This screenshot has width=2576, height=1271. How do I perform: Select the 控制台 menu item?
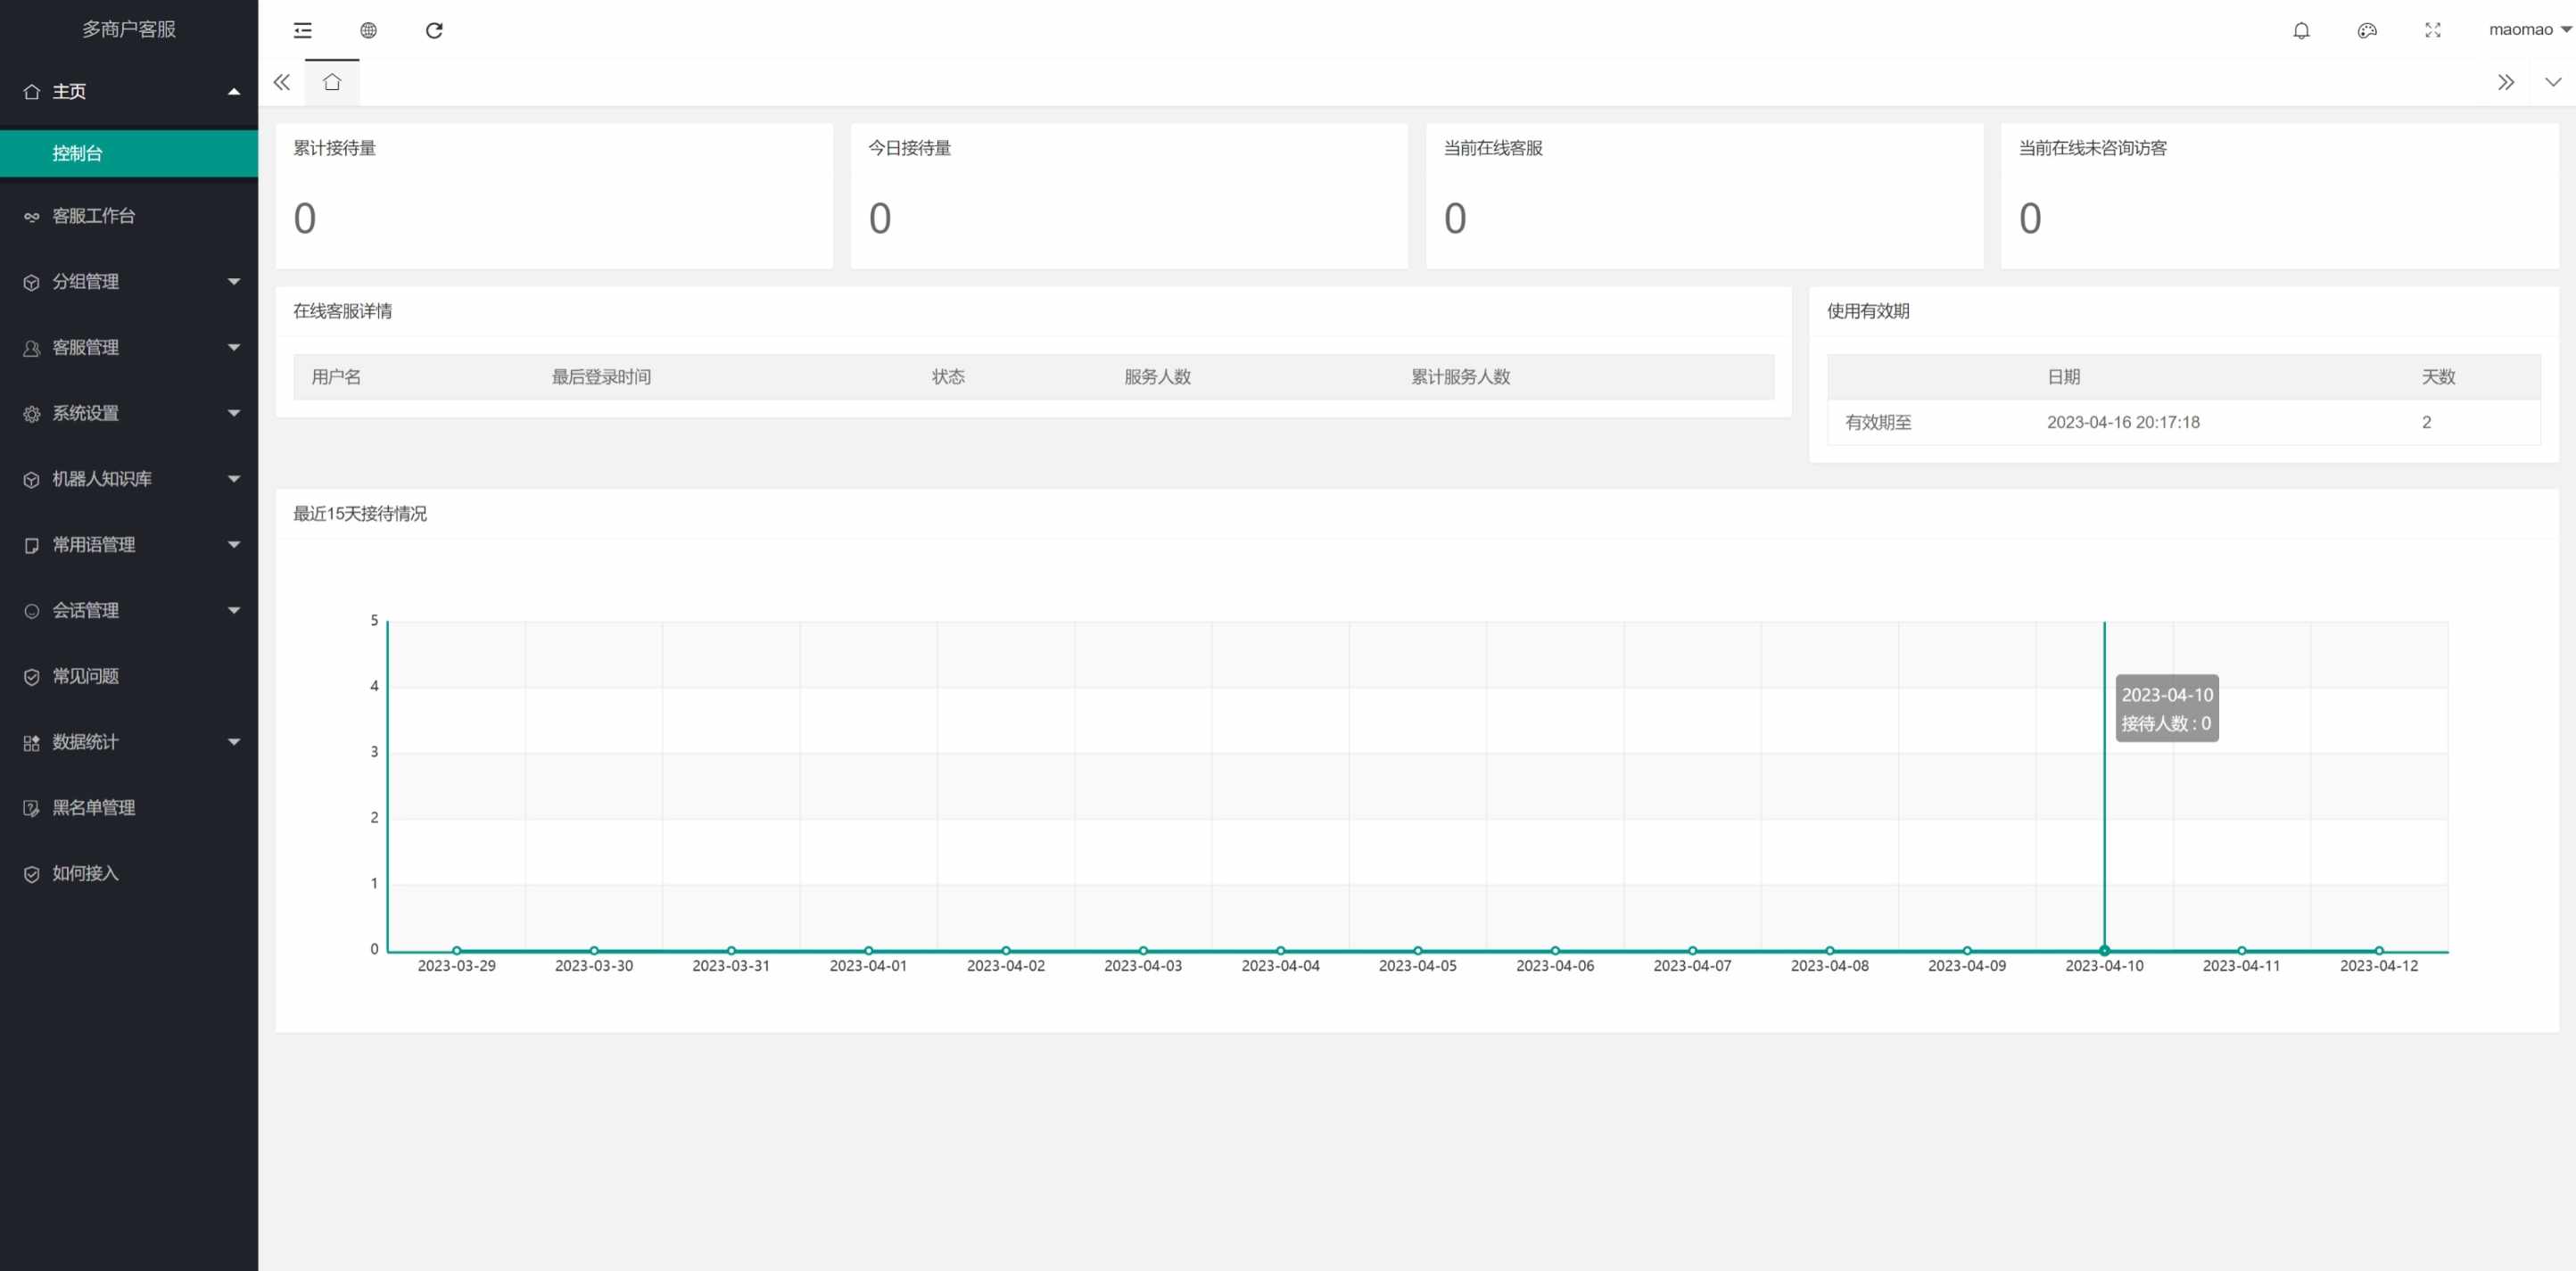click(78, 153)
